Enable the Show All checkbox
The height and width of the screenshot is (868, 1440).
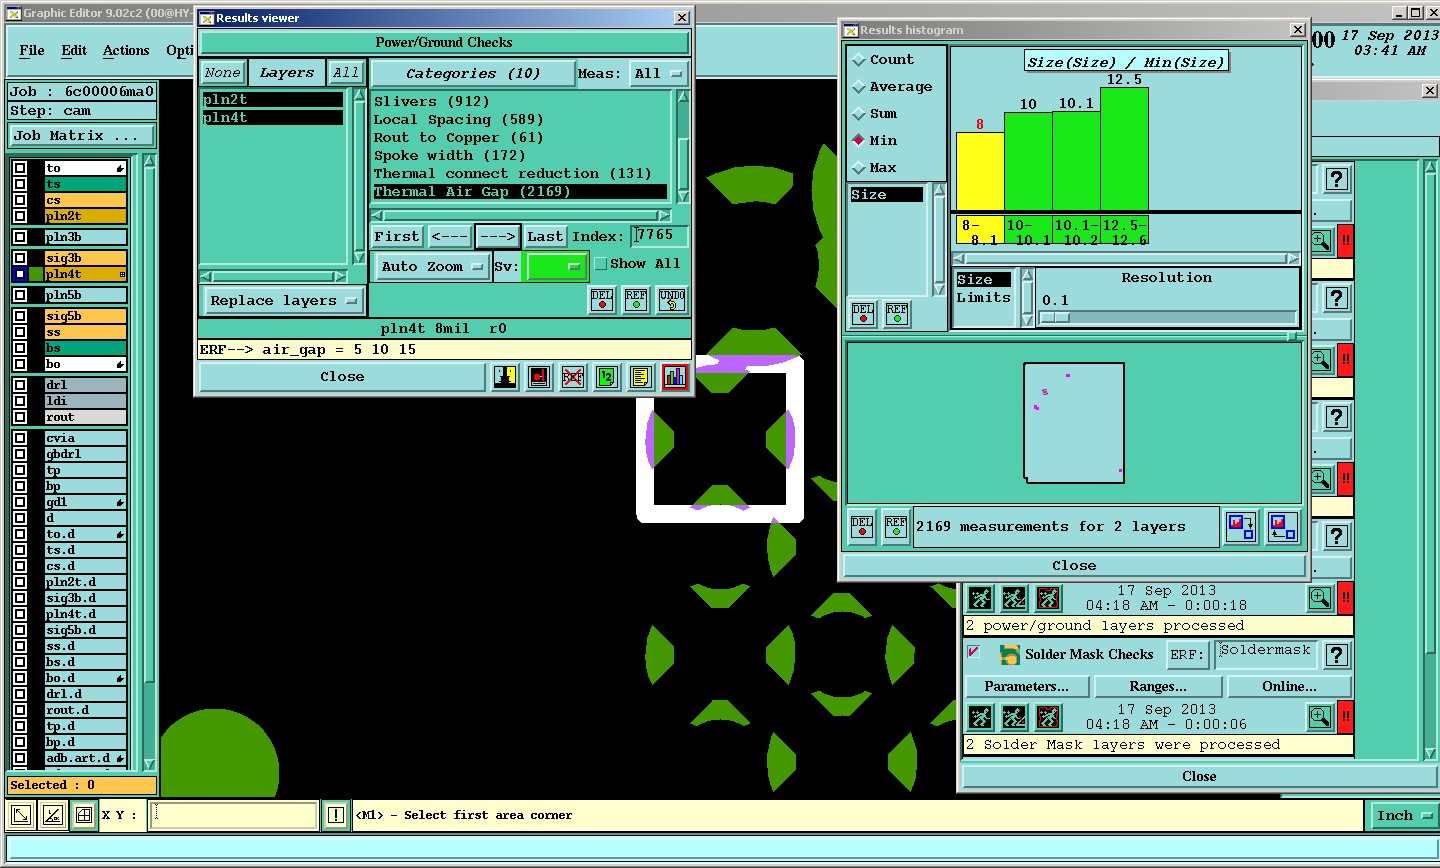(x=601, y=263)
